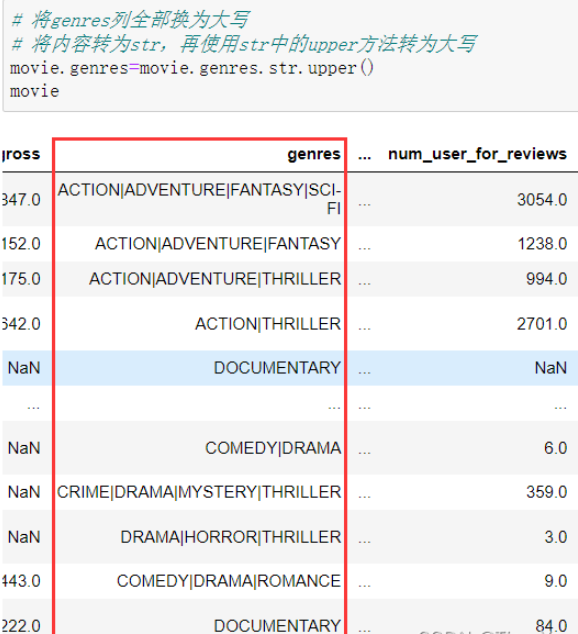Click the review count 994.0

[x=546, y=279]
